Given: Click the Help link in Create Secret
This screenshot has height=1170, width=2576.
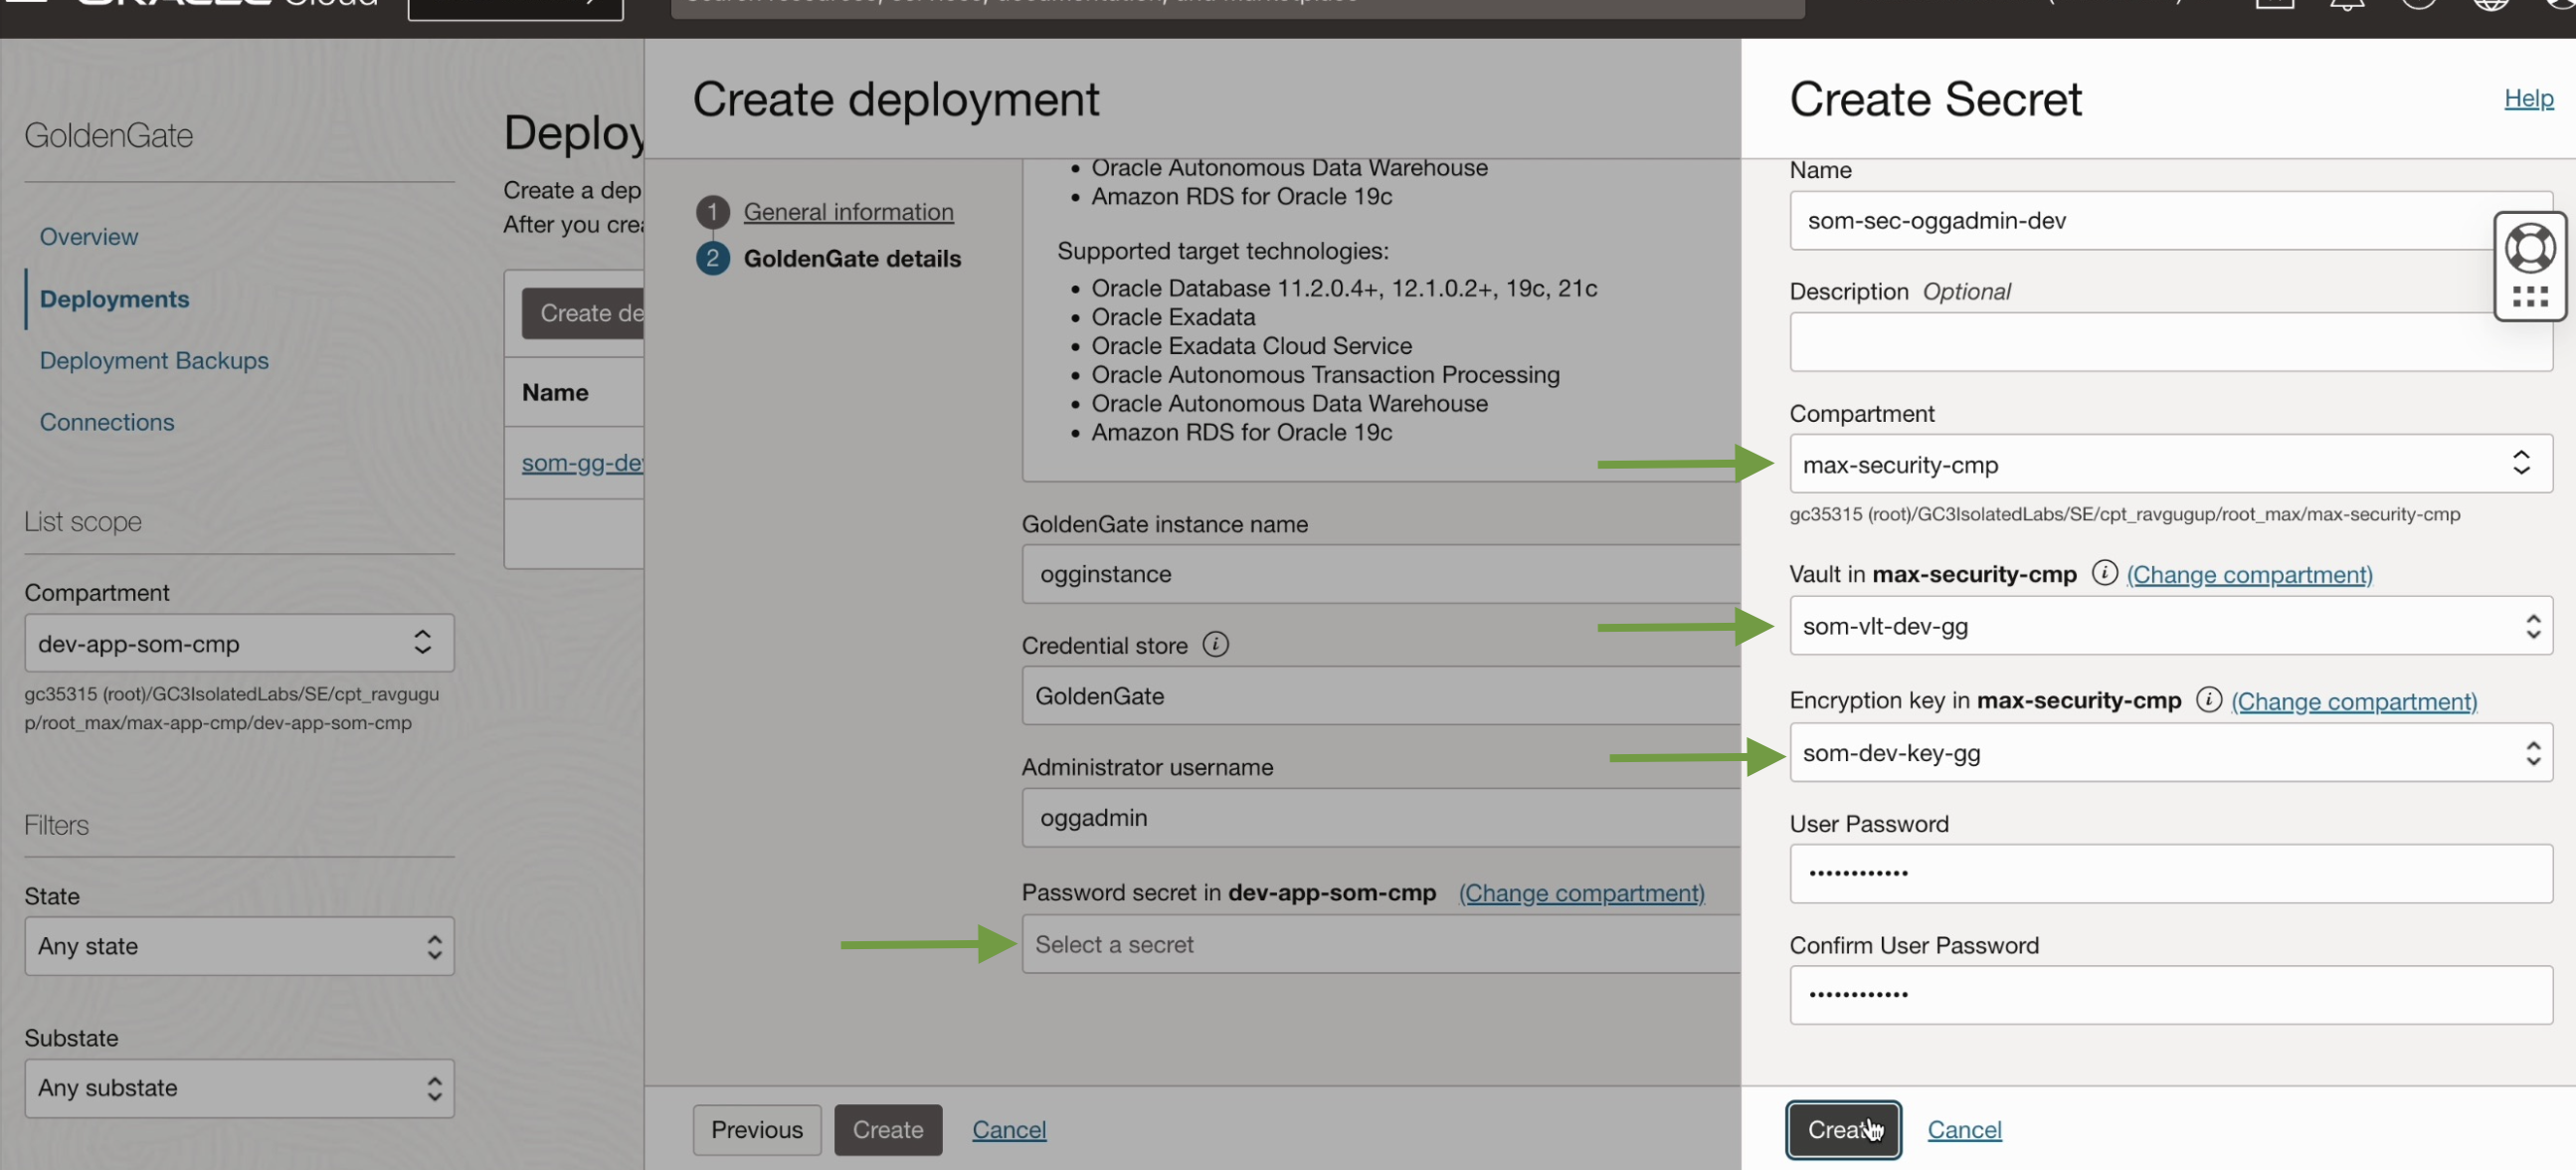Looking at the screenshot, I should [2527, 98].
